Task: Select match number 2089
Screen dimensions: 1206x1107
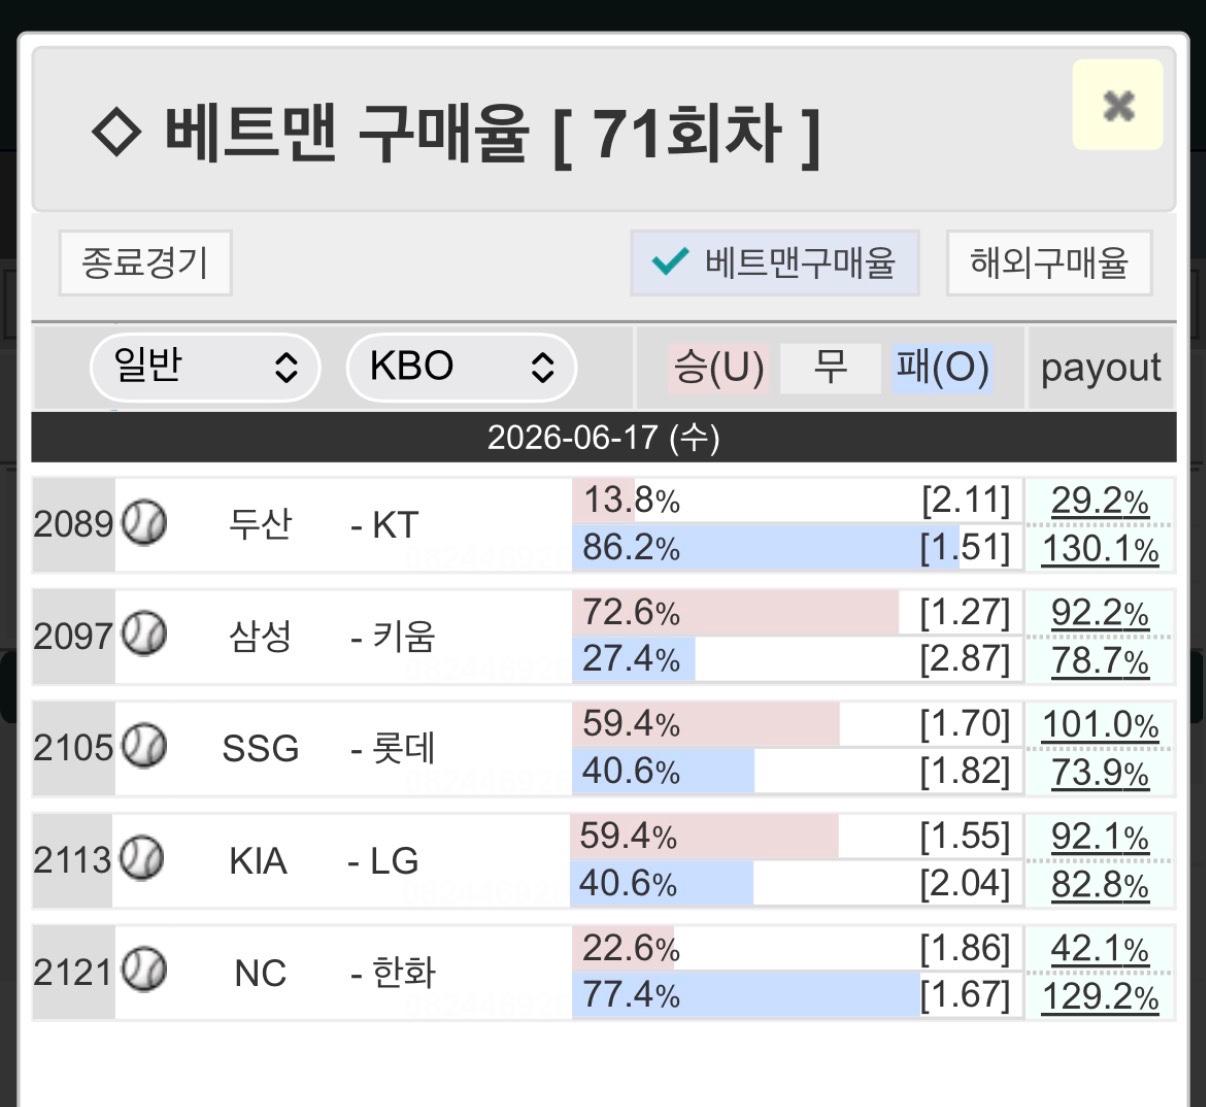Action: pos(73,524)
